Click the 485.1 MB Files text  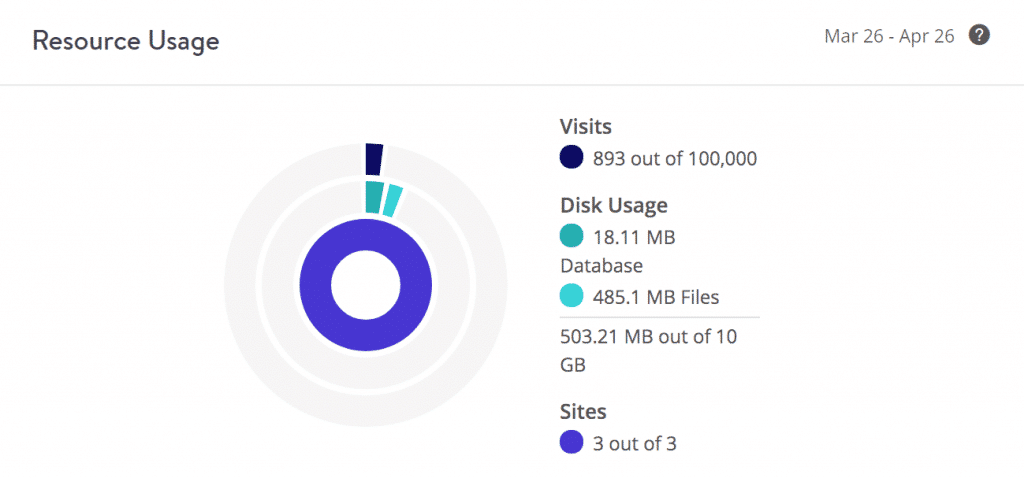tap(655, 296)
